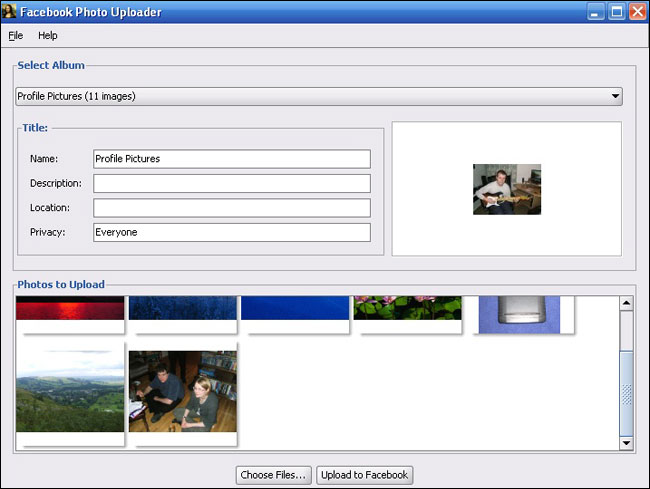Select the red sunset photo thumbnail
This screenshot has height=489, width=650.
pyautogui.click(x=70, y=308)
